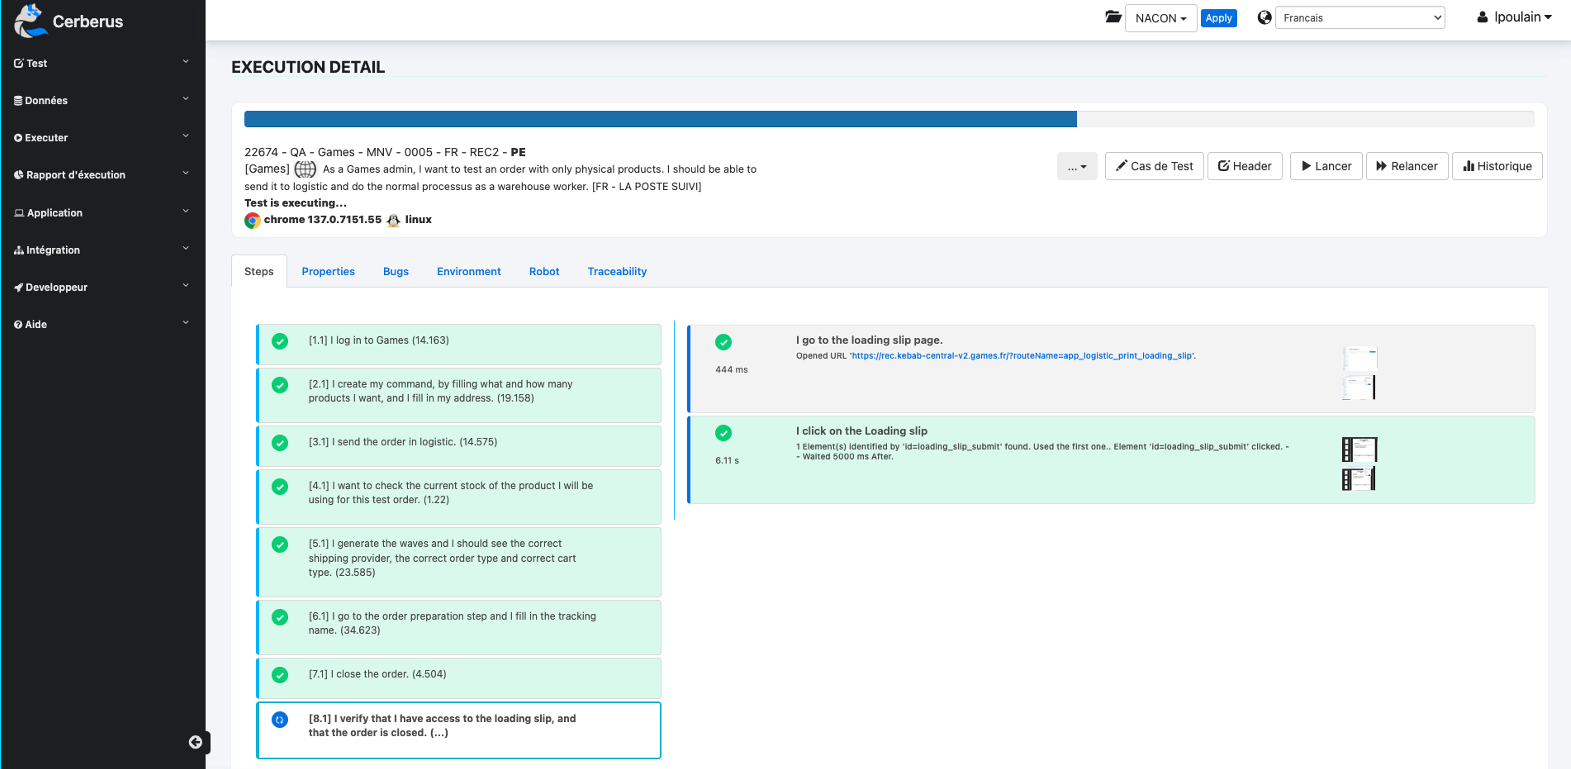Click the Chrome browser icon

coord(252,220)
